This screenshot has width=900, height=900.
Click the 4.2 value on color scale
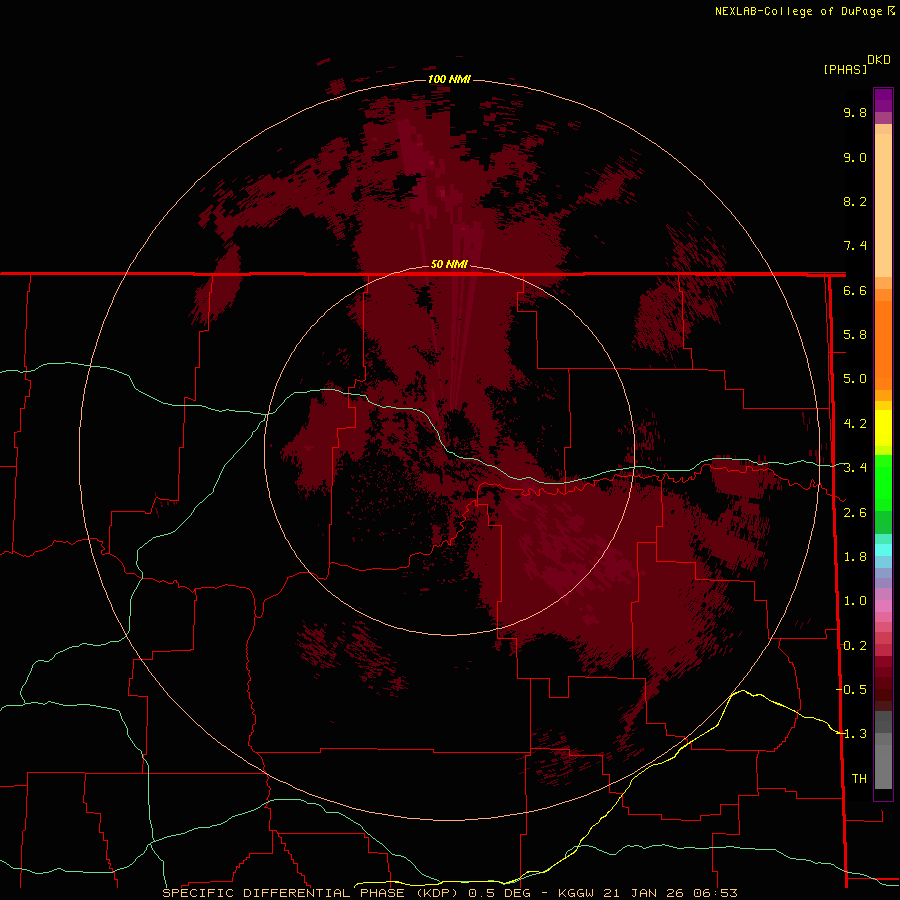855,424
